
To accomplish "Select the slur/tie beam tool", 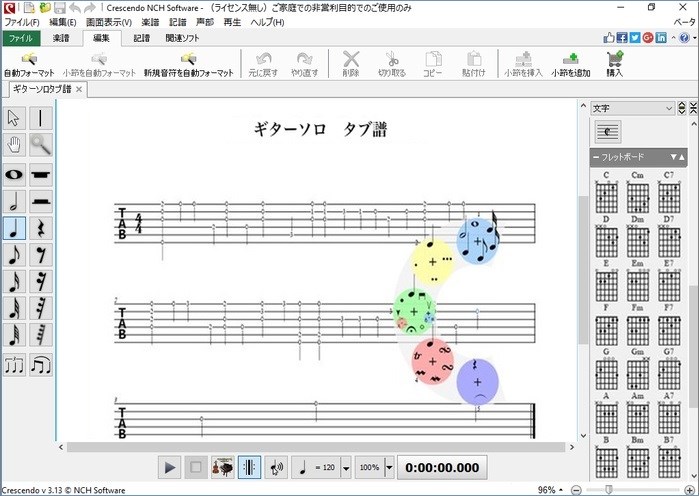I will (x=41, y=365).
